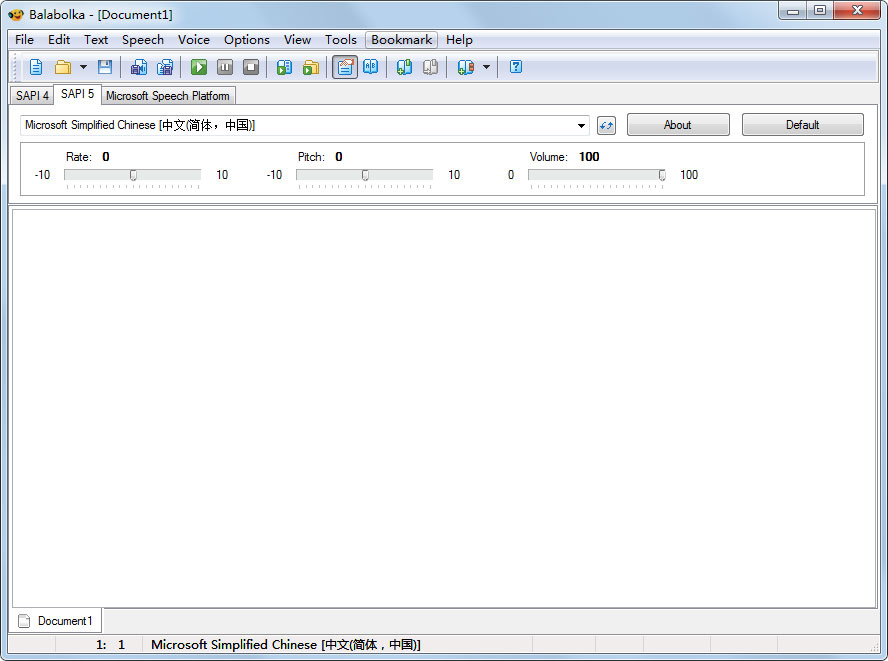Click the grayed go-to-bookmark icon
Screen dimensions: 888x661
(430, 67)
